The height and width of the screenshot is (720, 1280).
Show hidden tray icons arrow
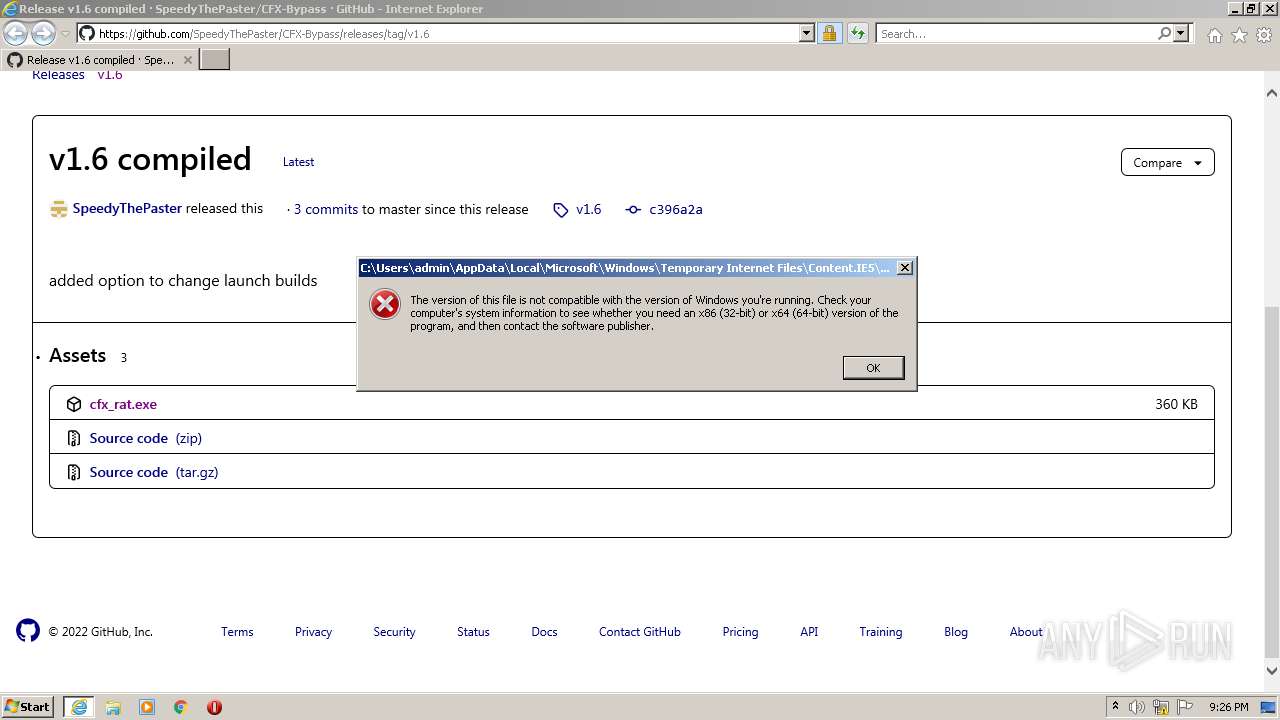coord(1115,707)
